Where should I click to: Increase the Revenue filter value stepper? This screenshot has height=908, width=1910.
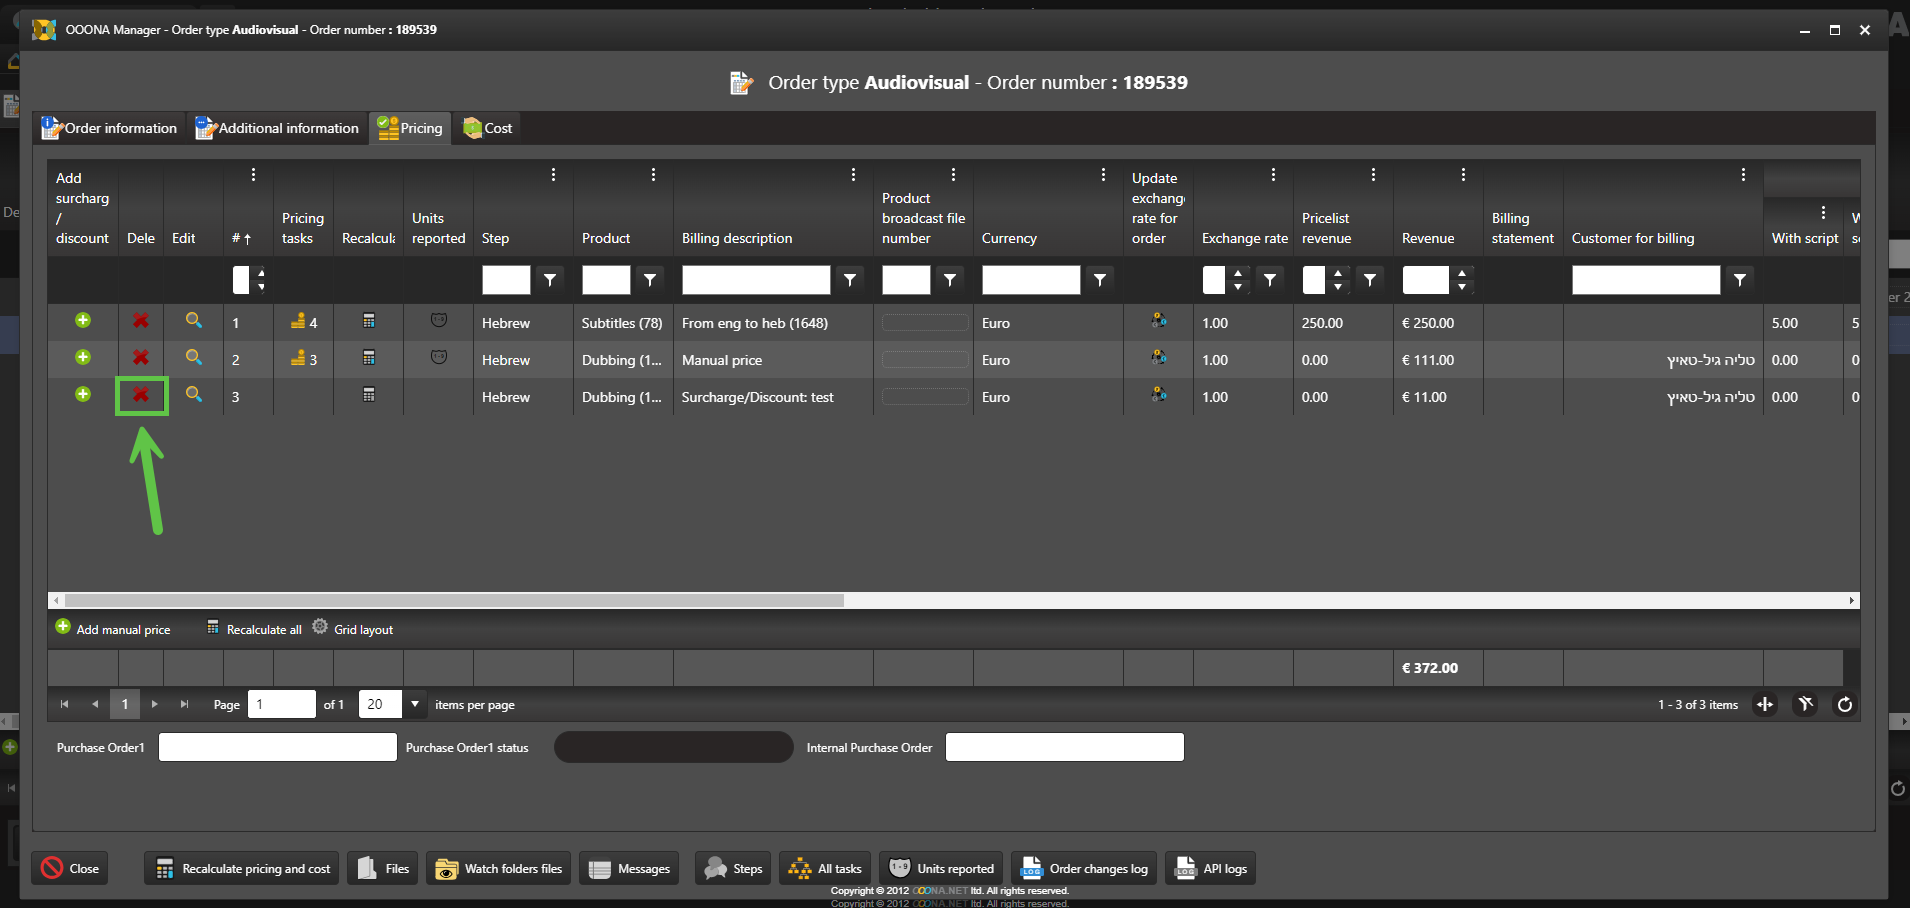coord(1462,273)
